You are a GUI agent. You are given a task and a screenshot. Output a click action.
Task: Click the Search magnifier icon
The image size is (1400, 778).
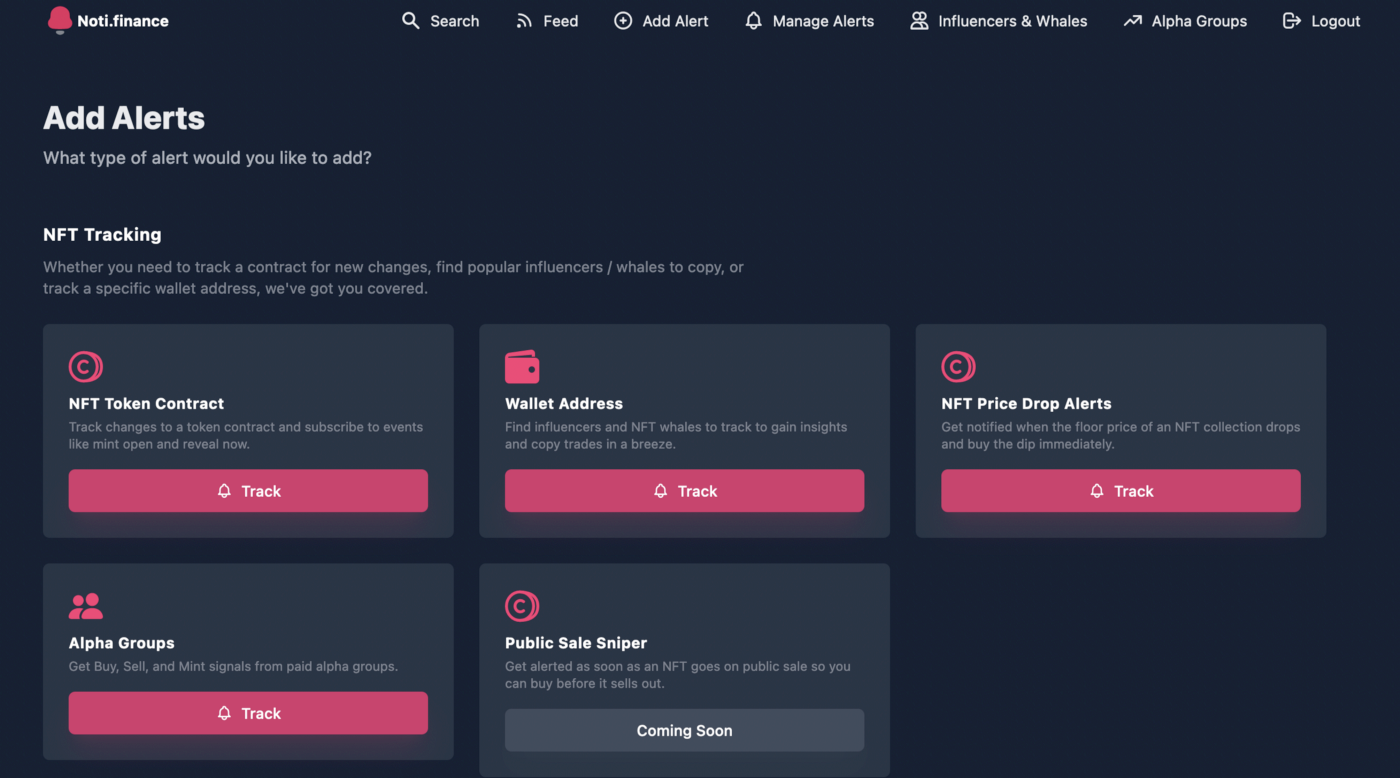411,21
